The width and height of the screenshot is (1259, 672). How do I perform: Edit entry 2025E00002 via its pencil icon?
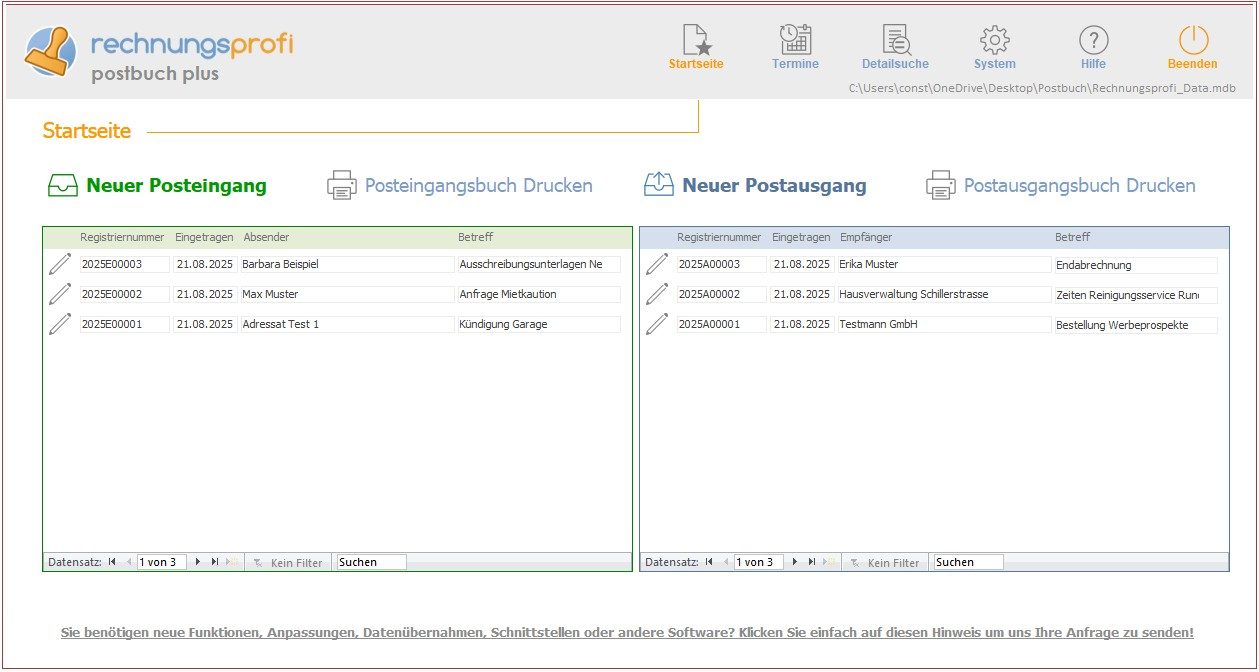tap(60, 294)
